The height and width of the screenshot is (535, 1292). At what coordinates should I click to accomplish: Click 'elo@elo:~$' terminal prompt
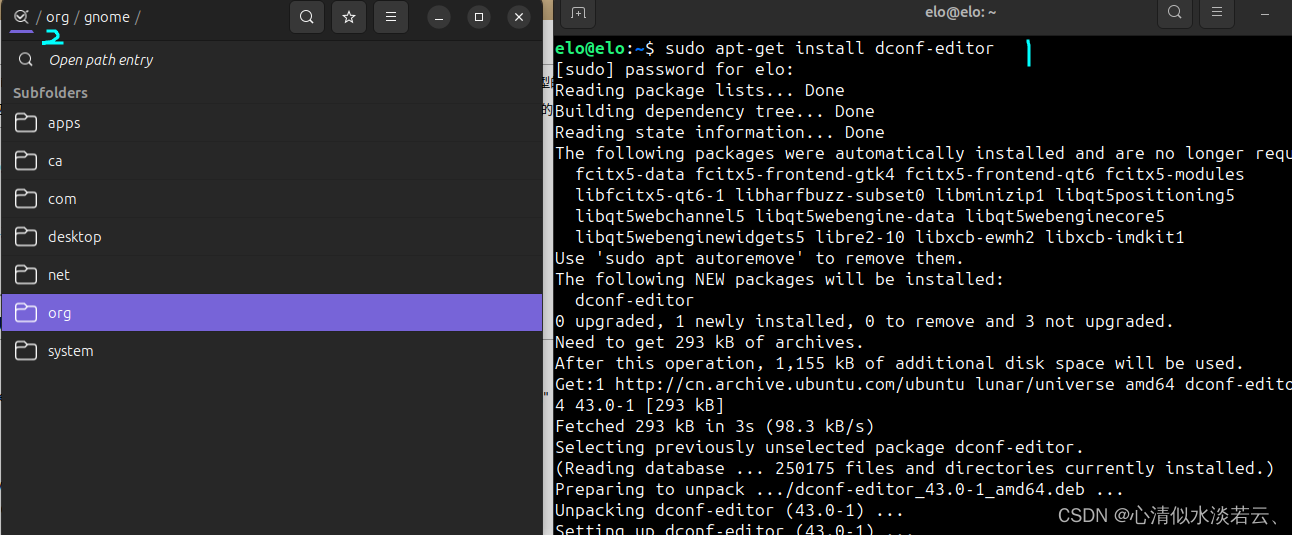(x=605, y=48)
